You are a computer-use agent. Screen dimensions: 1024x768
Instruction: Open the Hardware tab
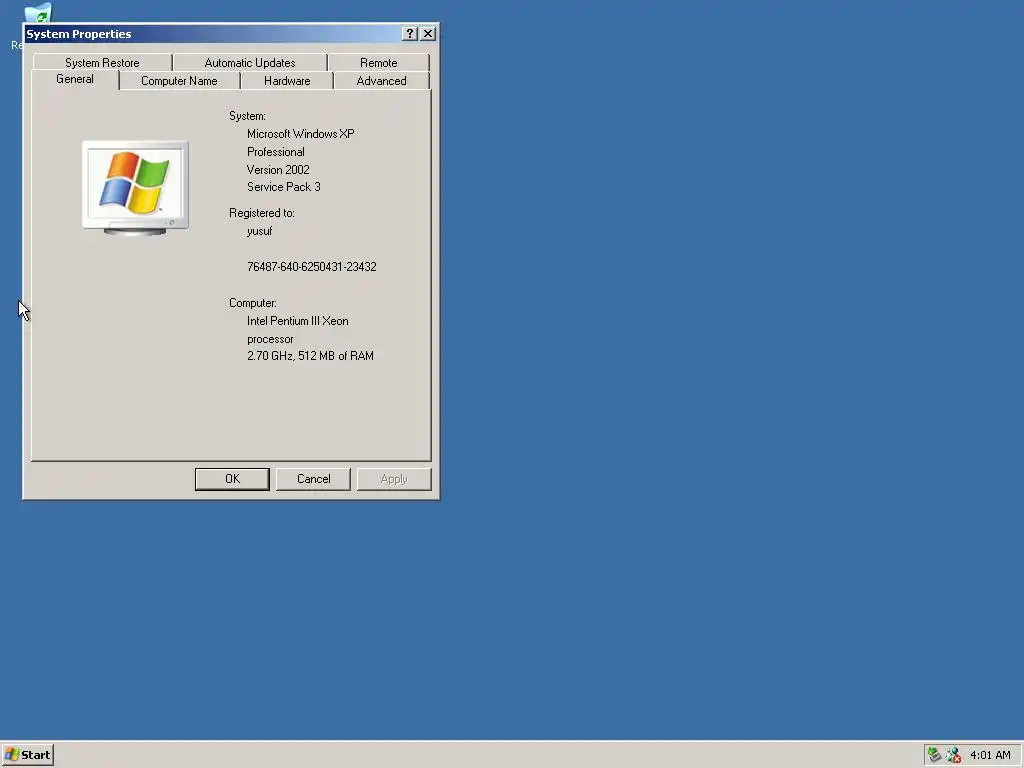(x=287, y=81)
